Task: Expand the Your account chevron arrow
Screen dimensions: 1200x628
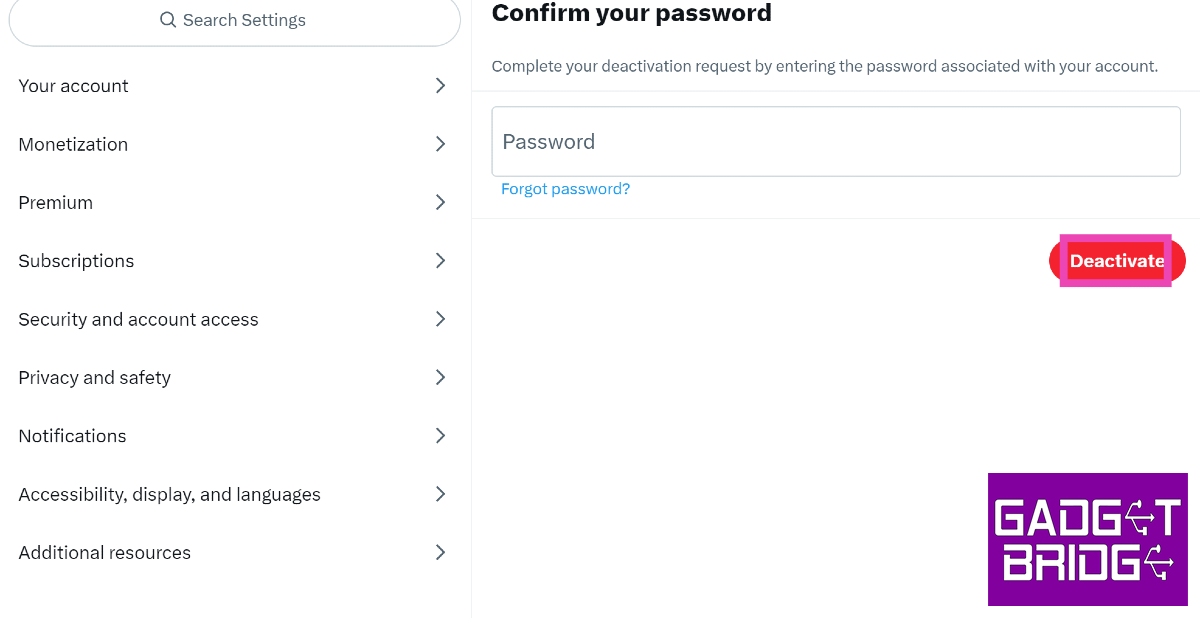Action: coord(440,86)
